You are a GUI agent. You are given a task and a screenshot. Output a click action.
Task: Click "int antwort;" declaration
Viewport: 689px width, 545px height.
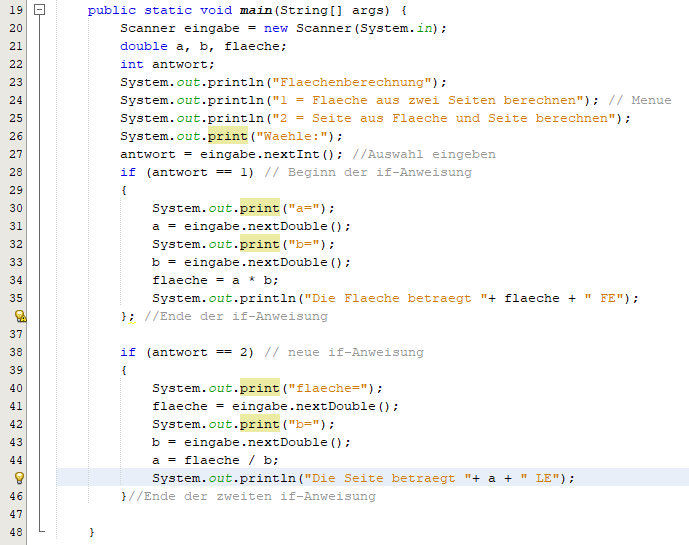(167, 64)
